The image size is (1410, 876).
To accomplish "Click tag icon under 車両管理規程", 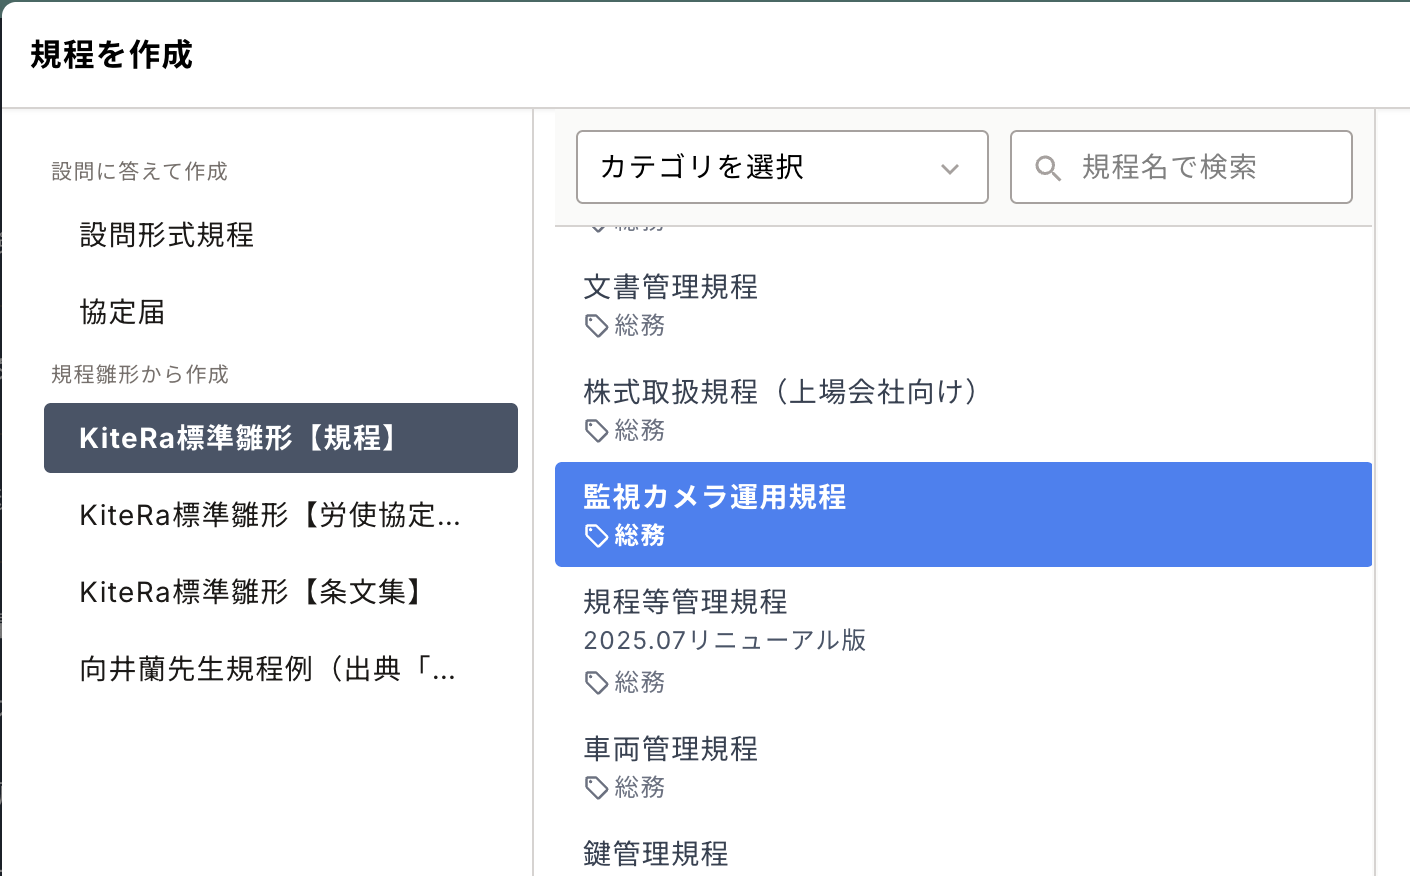I will click(596, 788).
